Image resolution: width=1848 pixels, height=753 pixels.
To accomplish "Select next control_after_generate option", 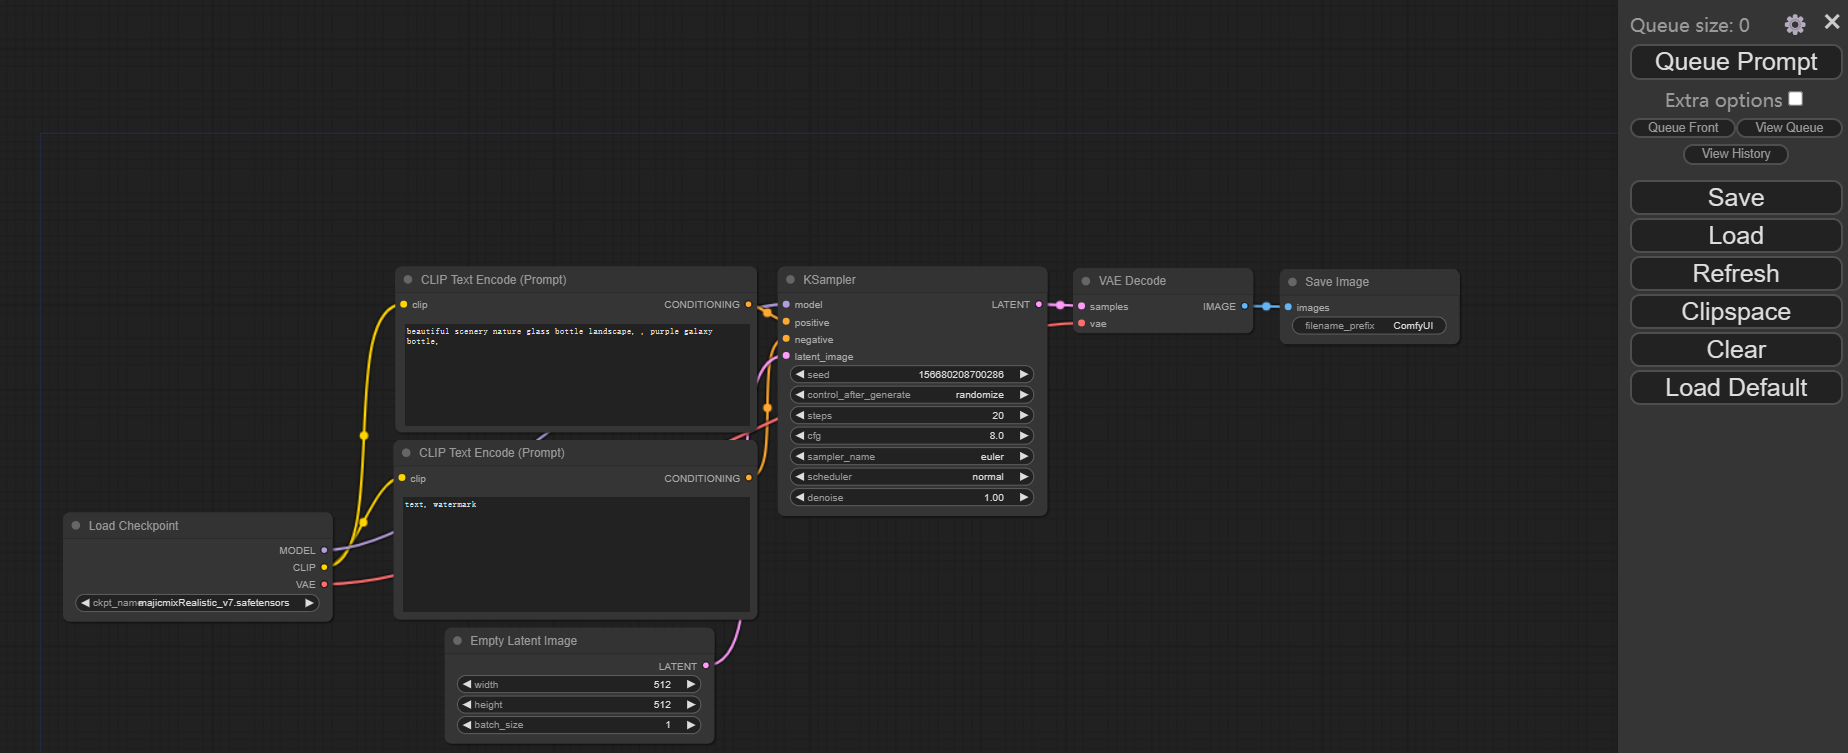I will pos(1024,395).
